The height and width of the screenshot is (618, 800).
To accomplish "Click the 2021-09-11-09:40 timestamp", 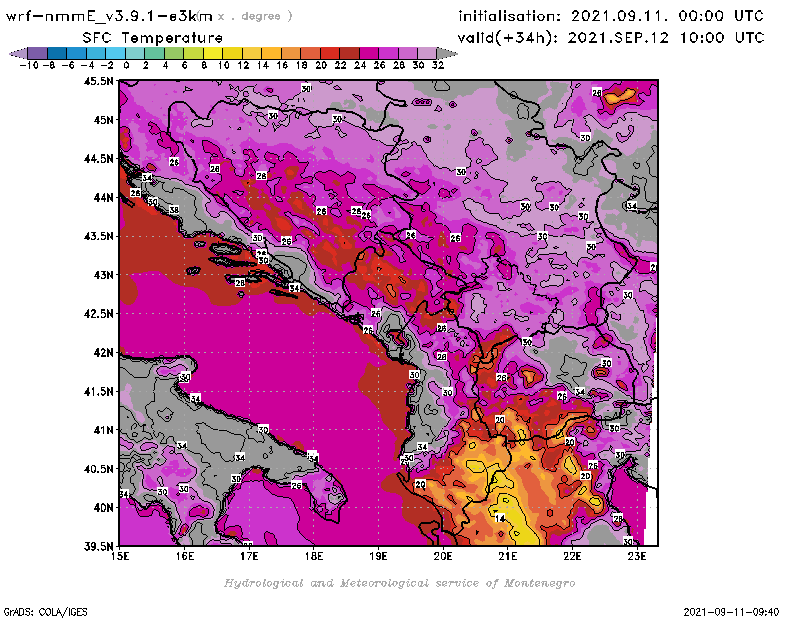I will coord(731,611).
